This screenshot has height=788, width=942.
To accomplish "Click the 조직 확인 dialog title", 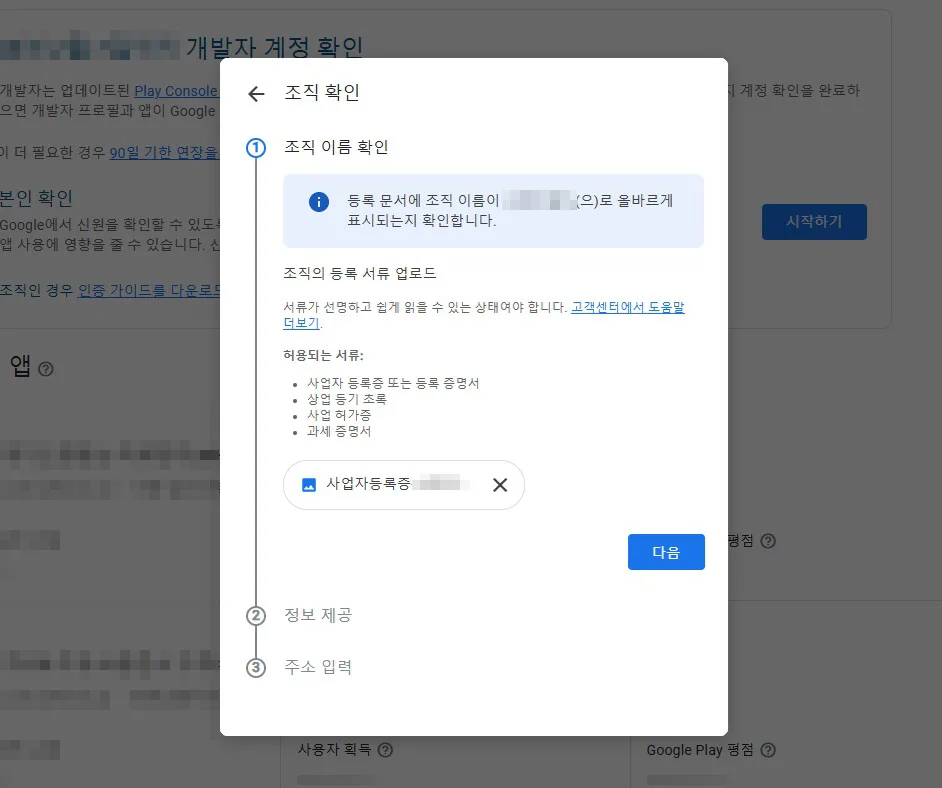I will click(x=322, y=92).
